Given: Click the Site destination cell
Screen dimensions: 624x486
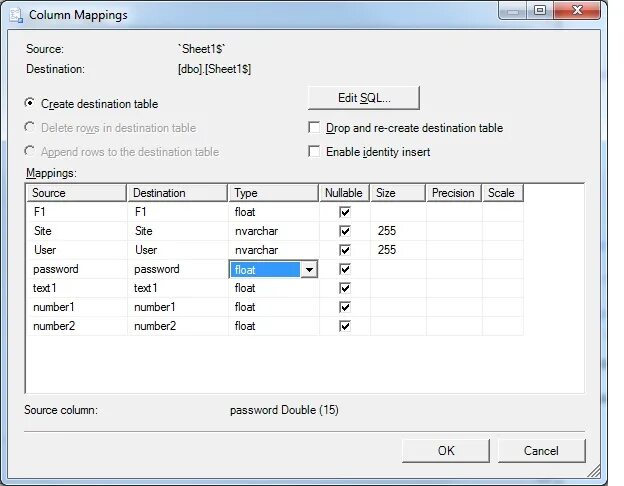Looking at the screenshot, I should pos(178,231).
